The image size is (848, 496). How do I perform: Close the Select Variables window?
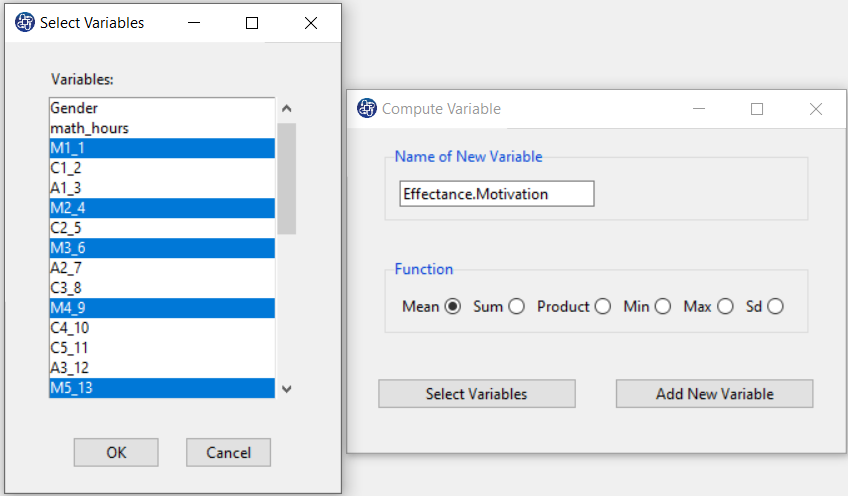click(x=311, y=23)
